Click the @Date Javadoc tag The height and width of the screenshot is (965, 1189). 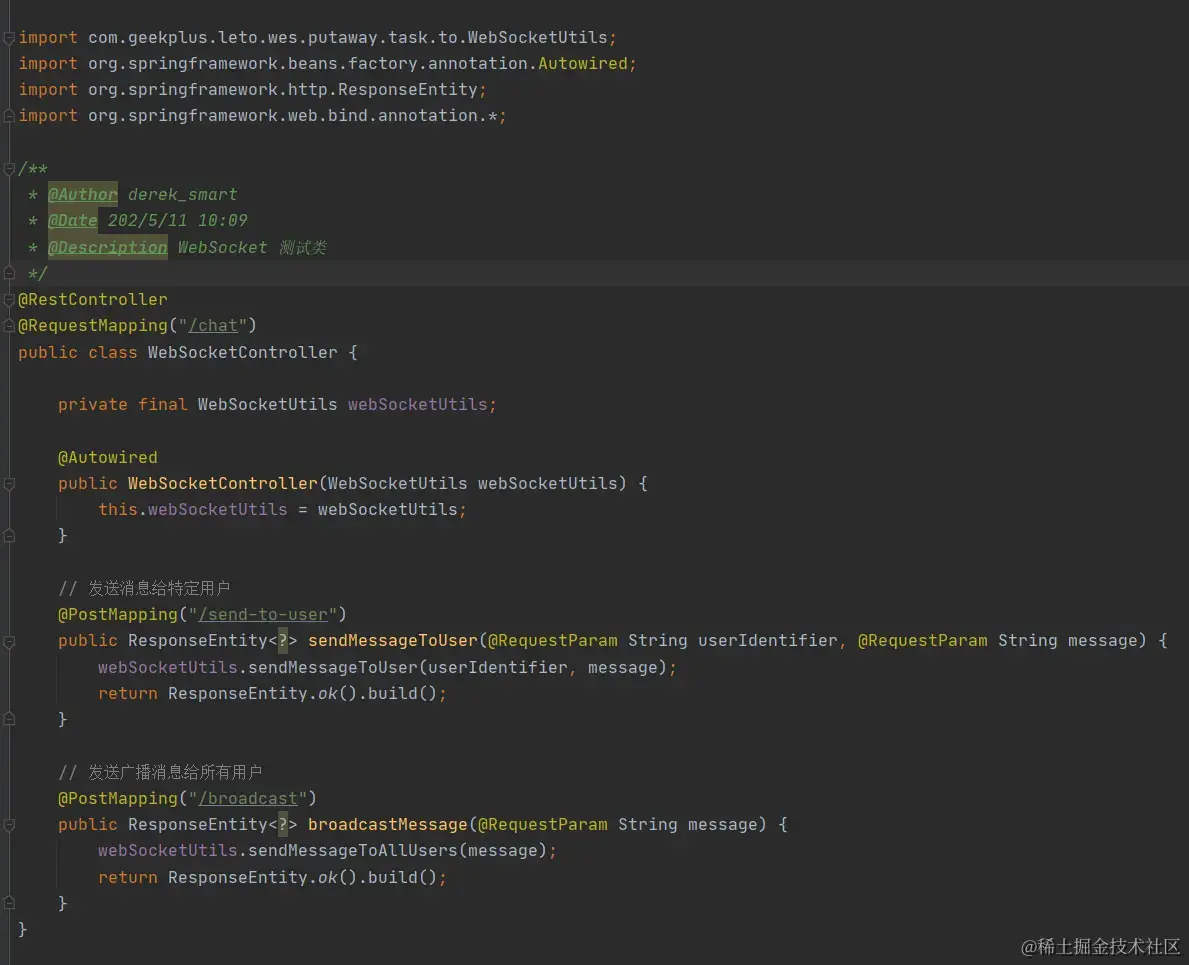tap(73, 221)
